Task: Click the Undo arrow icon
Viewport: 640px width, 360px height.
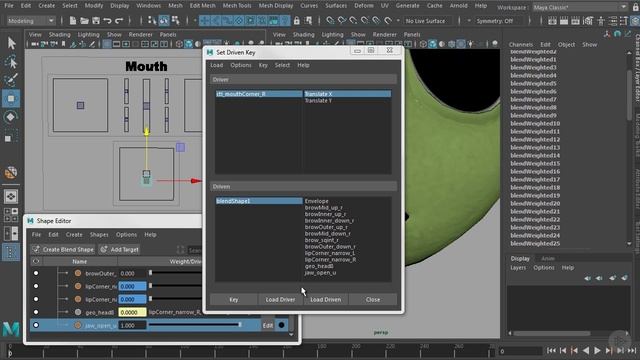Action: (107, 20)
